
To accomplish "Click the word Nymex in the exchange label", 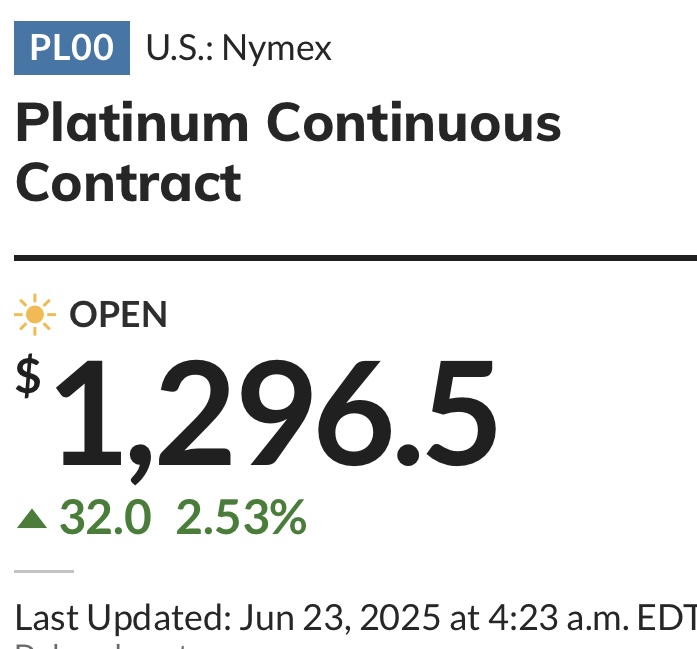I will click(x=277, y=49).
